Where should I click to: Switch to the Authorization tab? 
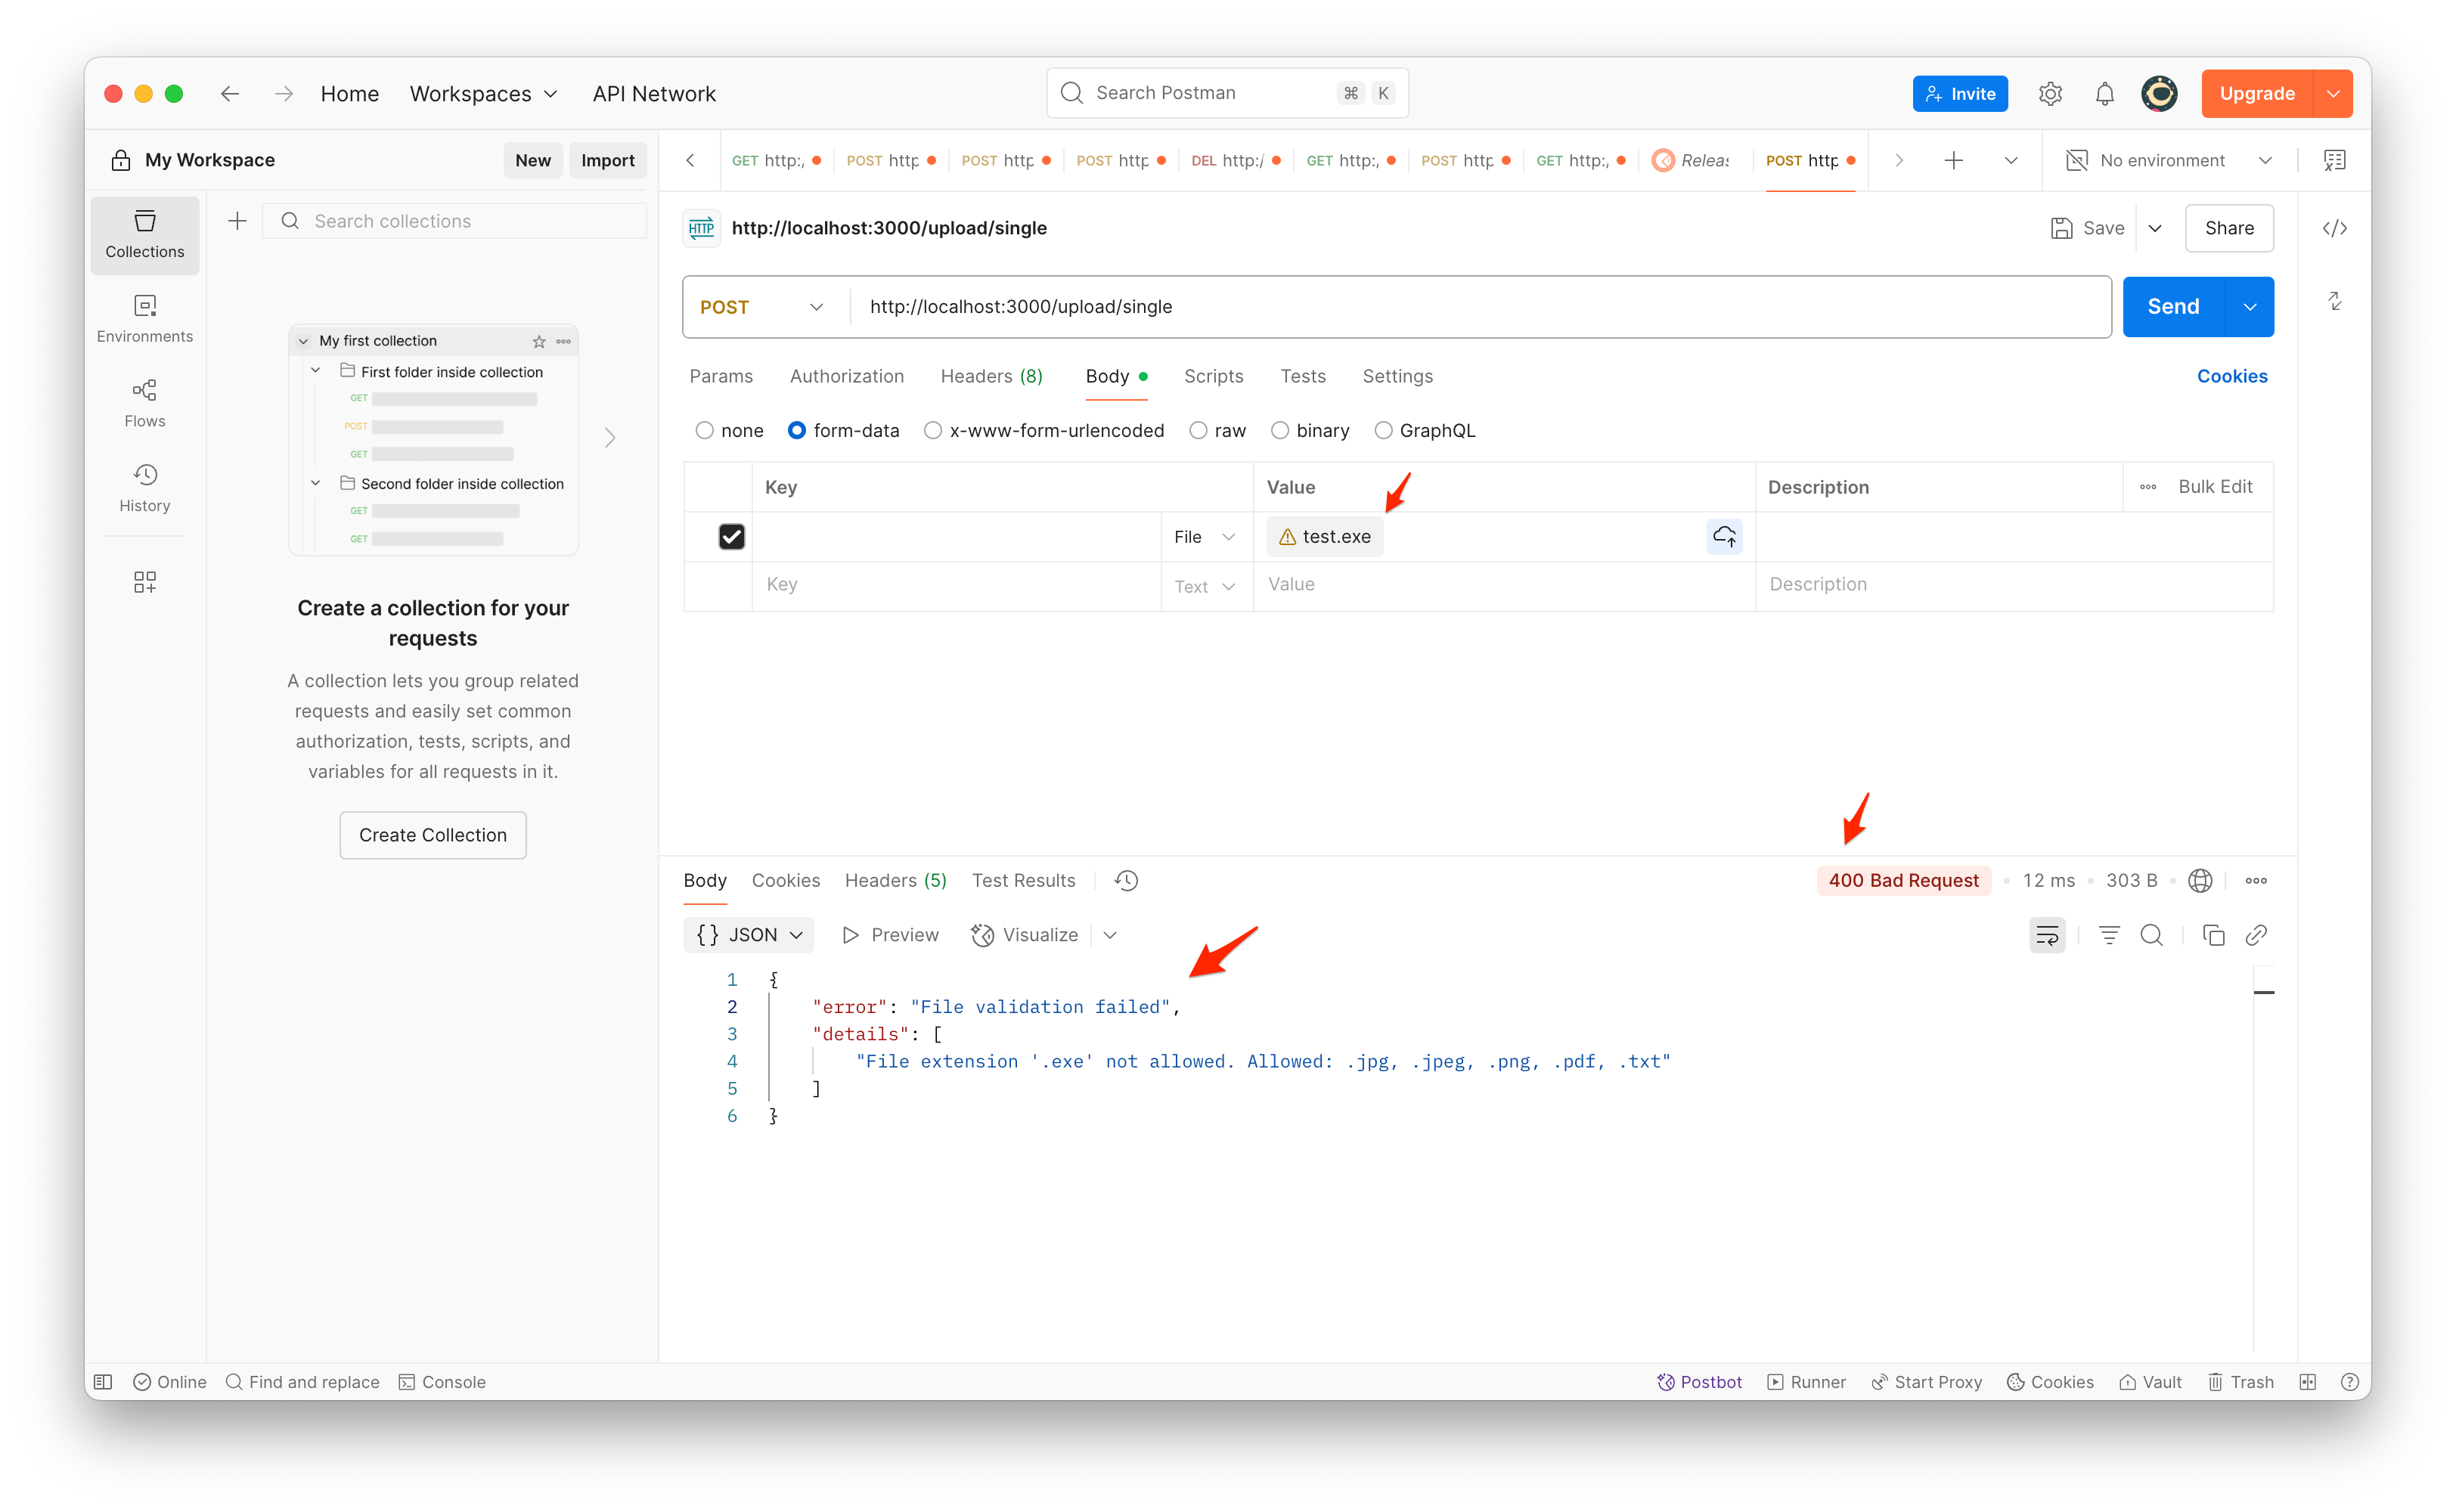coord(846,376)
